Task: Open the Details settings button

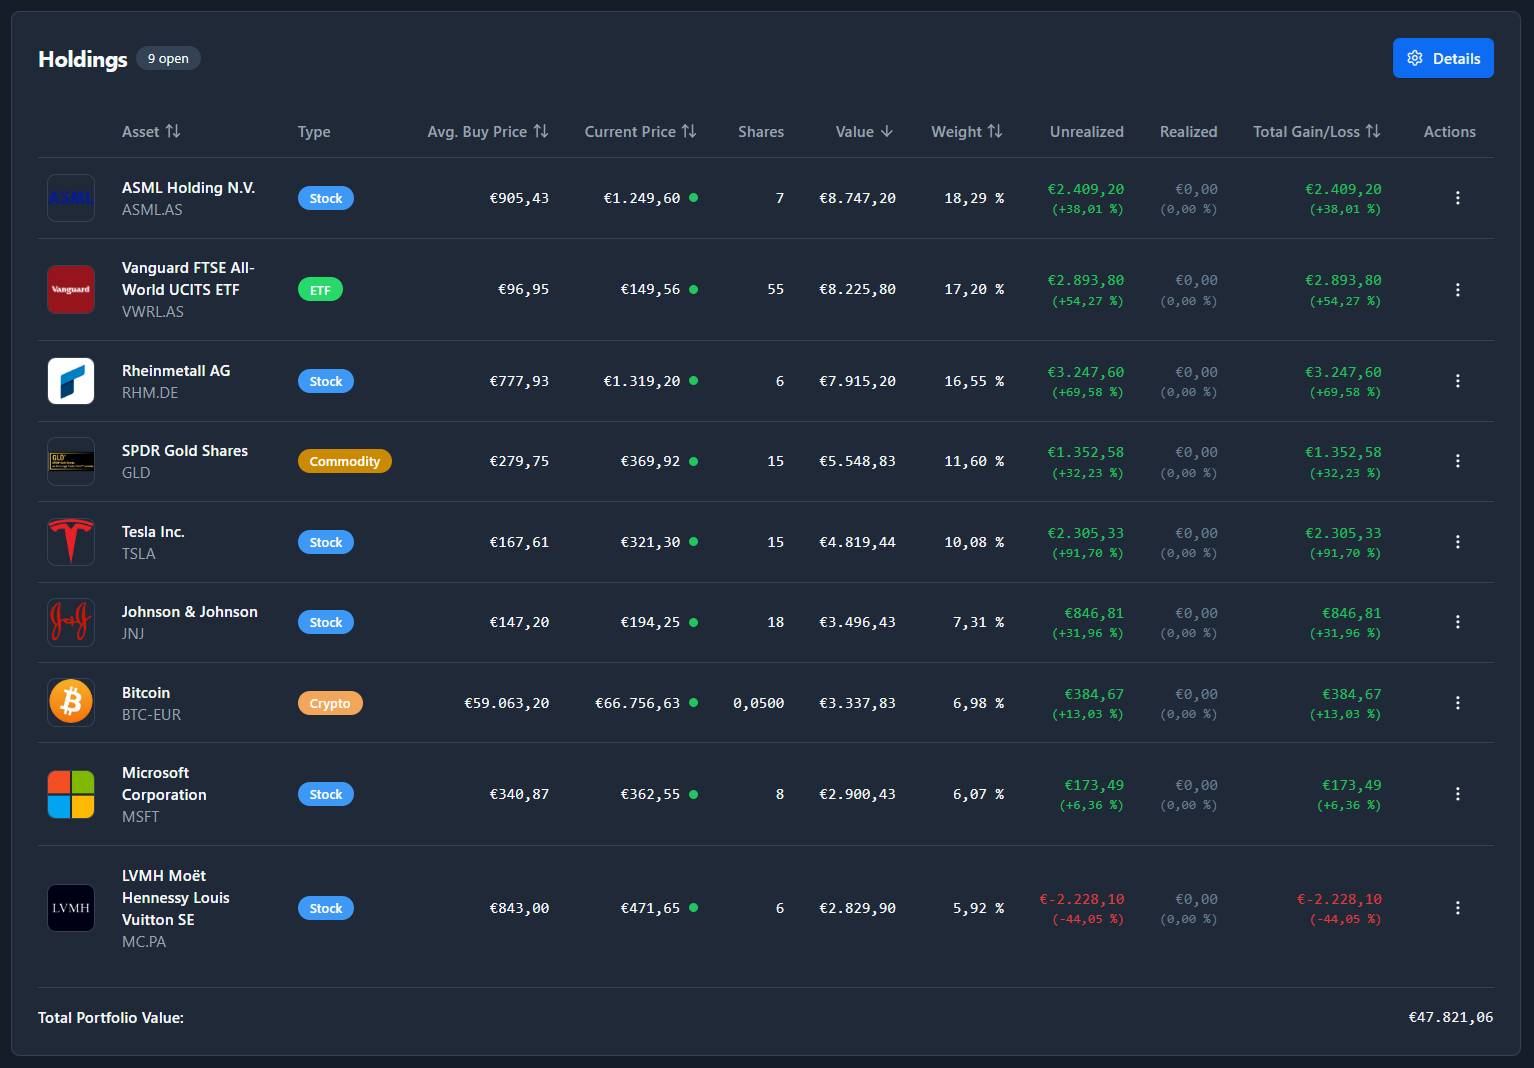Action: (x=1443, y=58)
